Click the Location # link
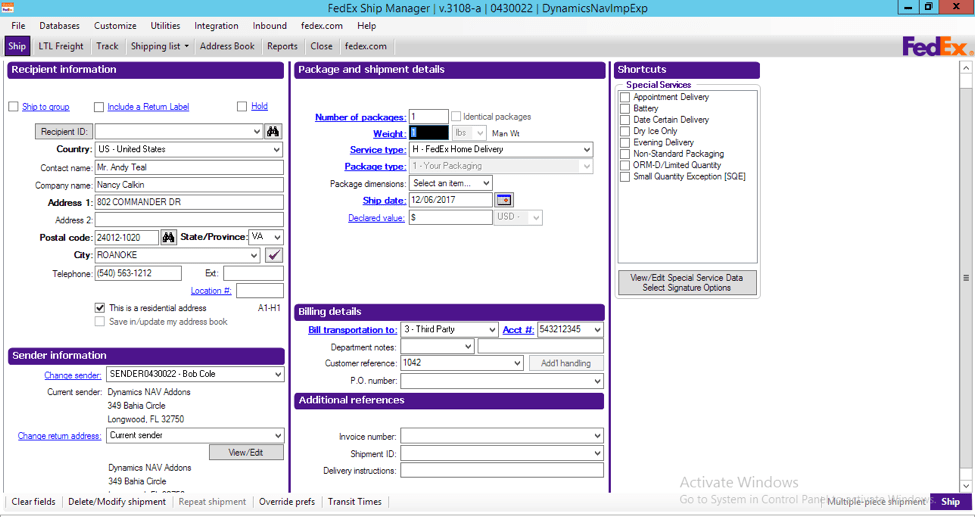This screenshot has height=517, width=975. [x=211, y=291]
